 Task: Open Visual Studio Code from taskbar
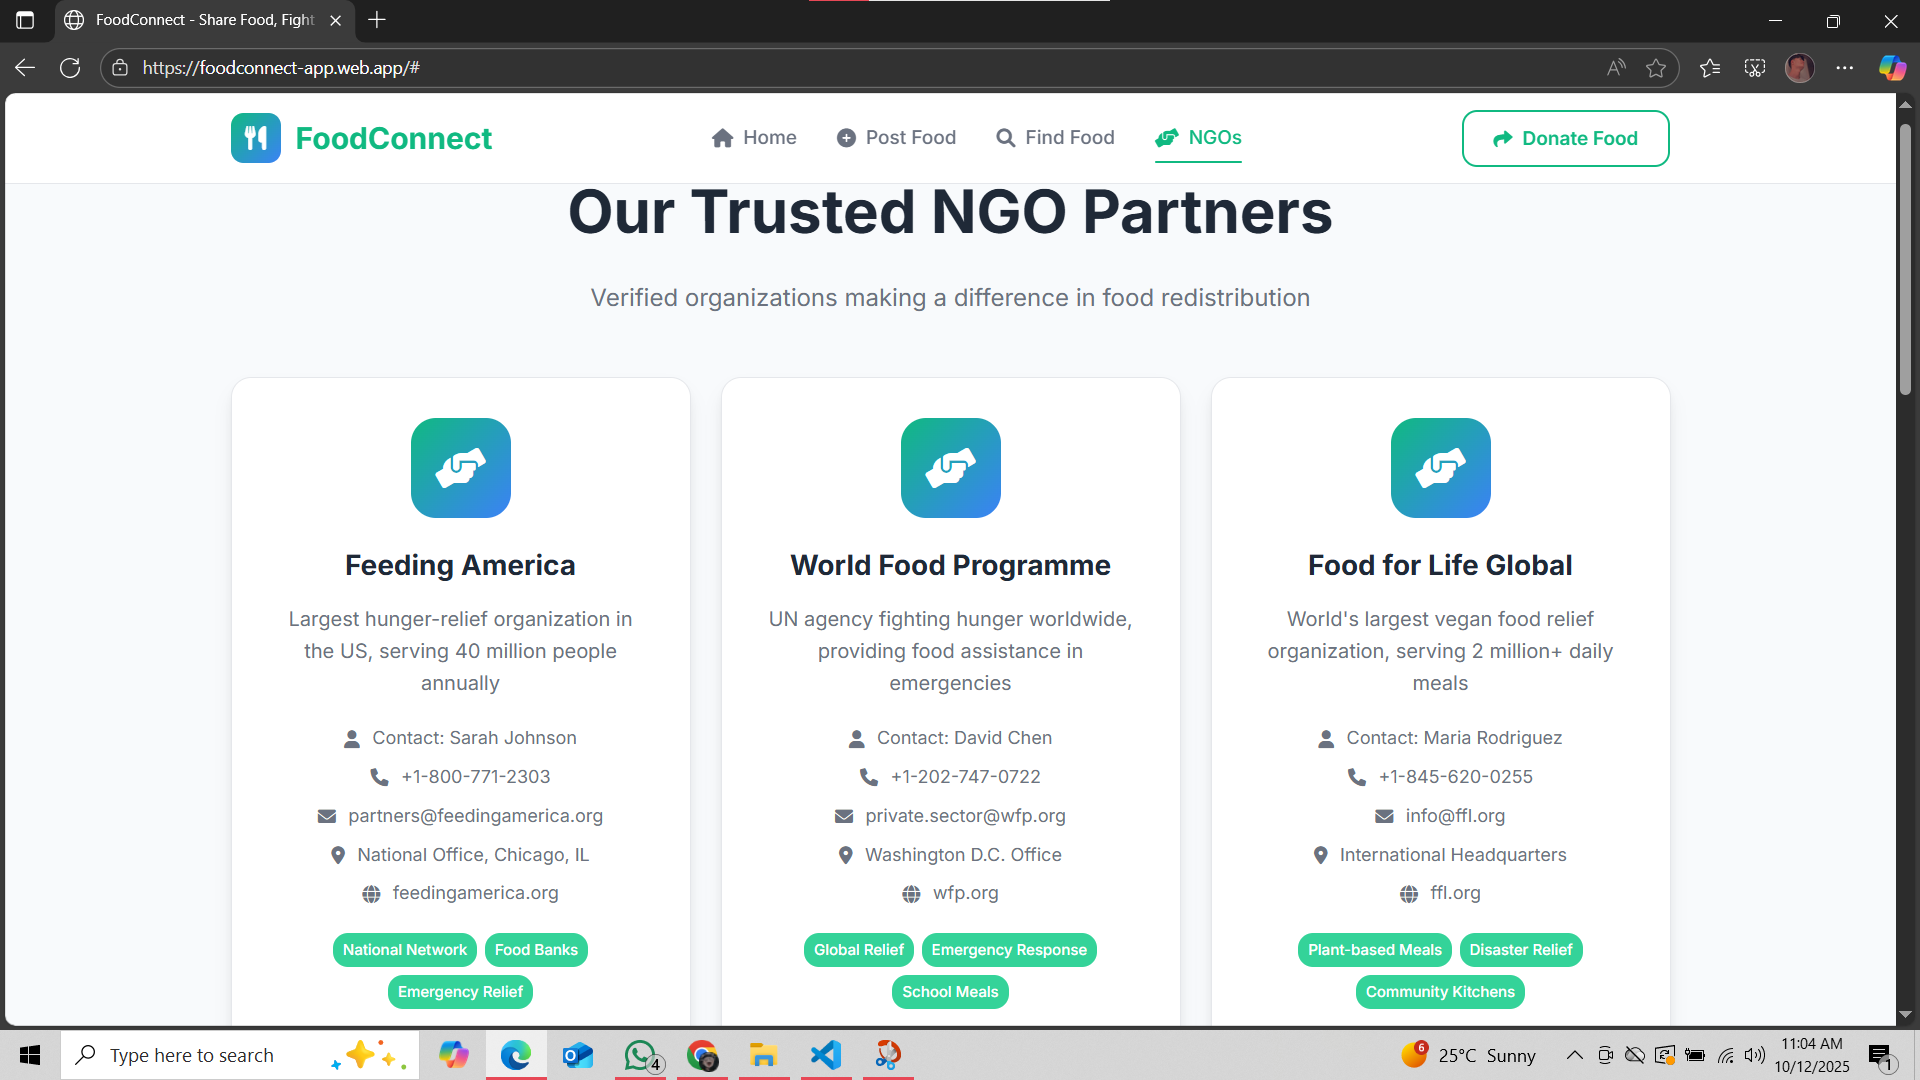coord(826,1055)
